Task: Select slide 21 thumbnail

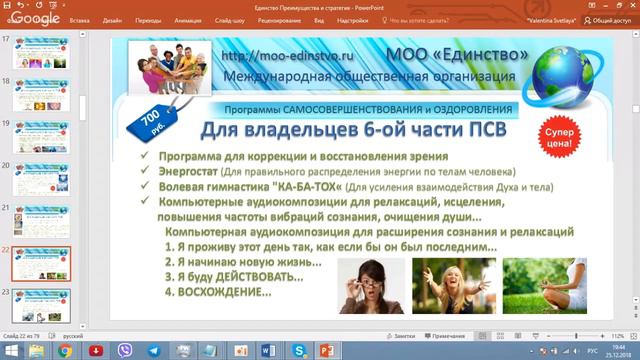Action: [x=41, y=222]
